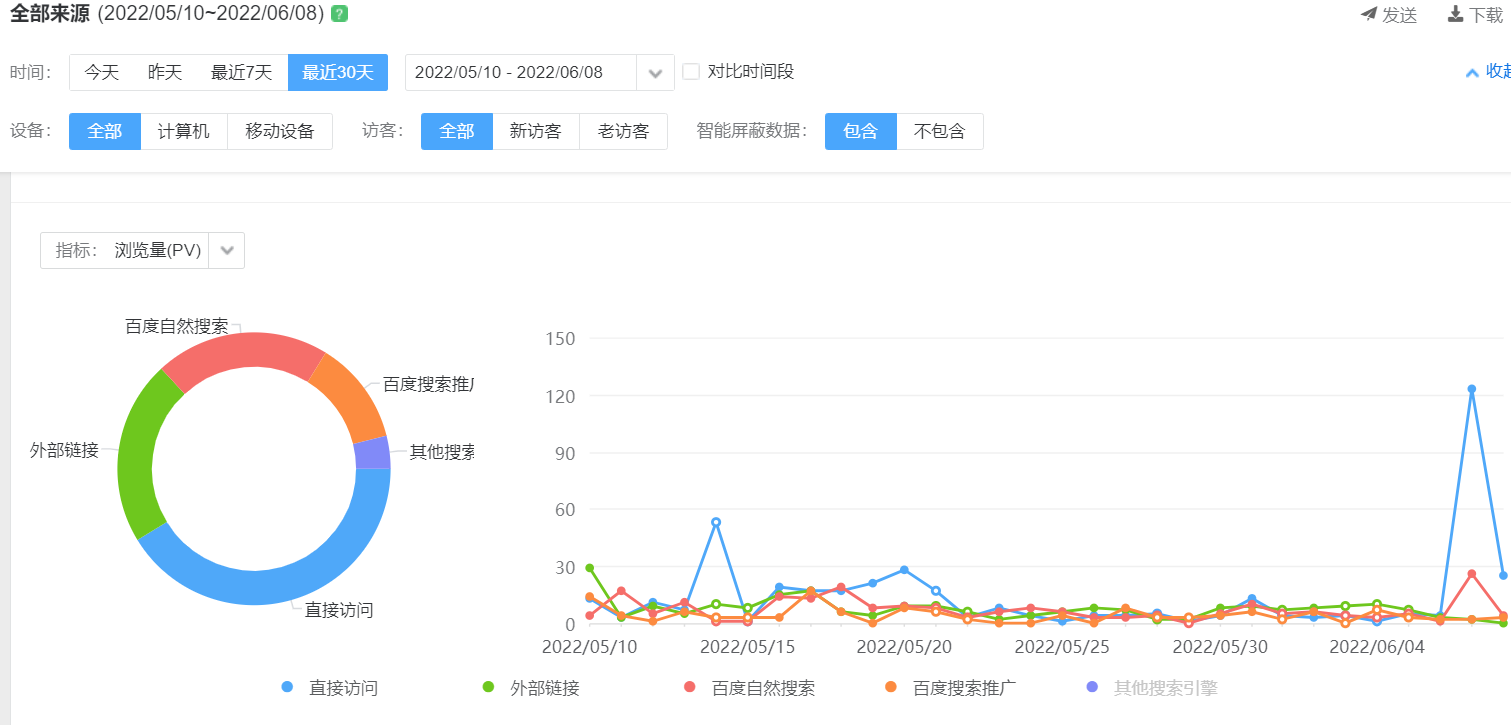Expand the 指标 浏览量(PV) dropdown
The width and height of the screenshot is (1511, 725).
[x=227, y=251]
